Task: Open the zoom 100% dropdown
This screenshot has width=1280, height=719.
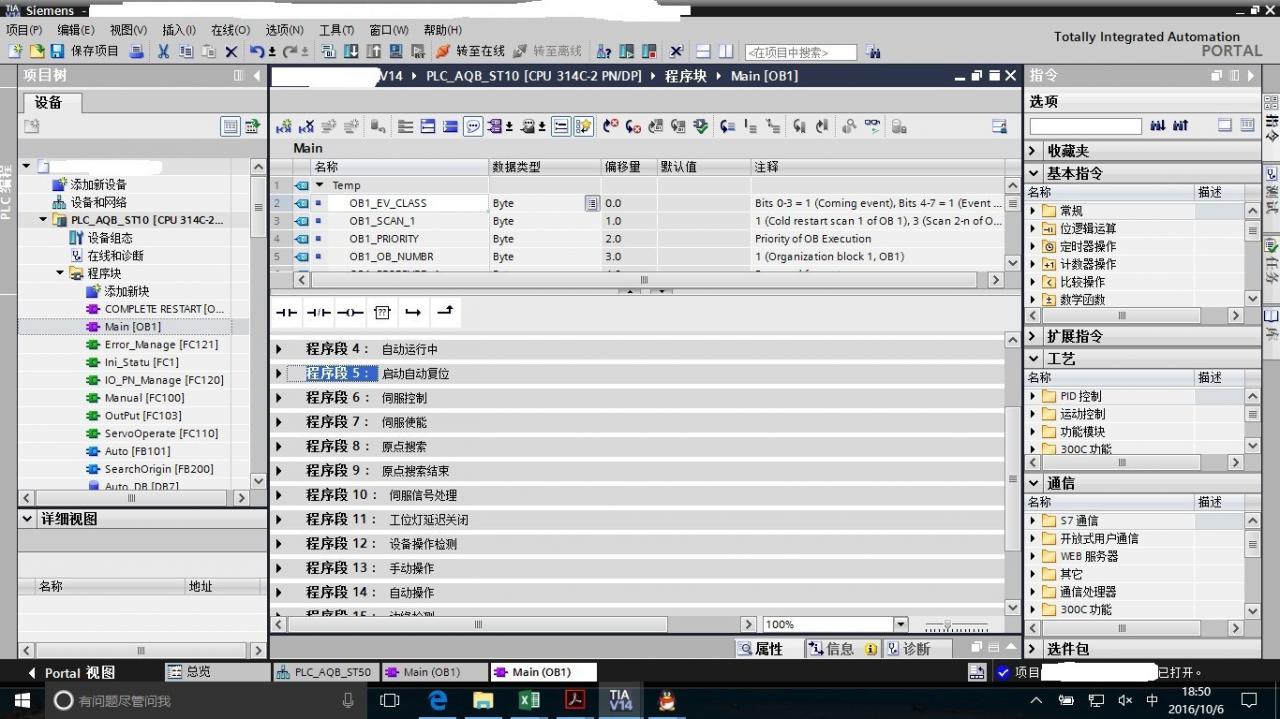Action: point(900,624)
